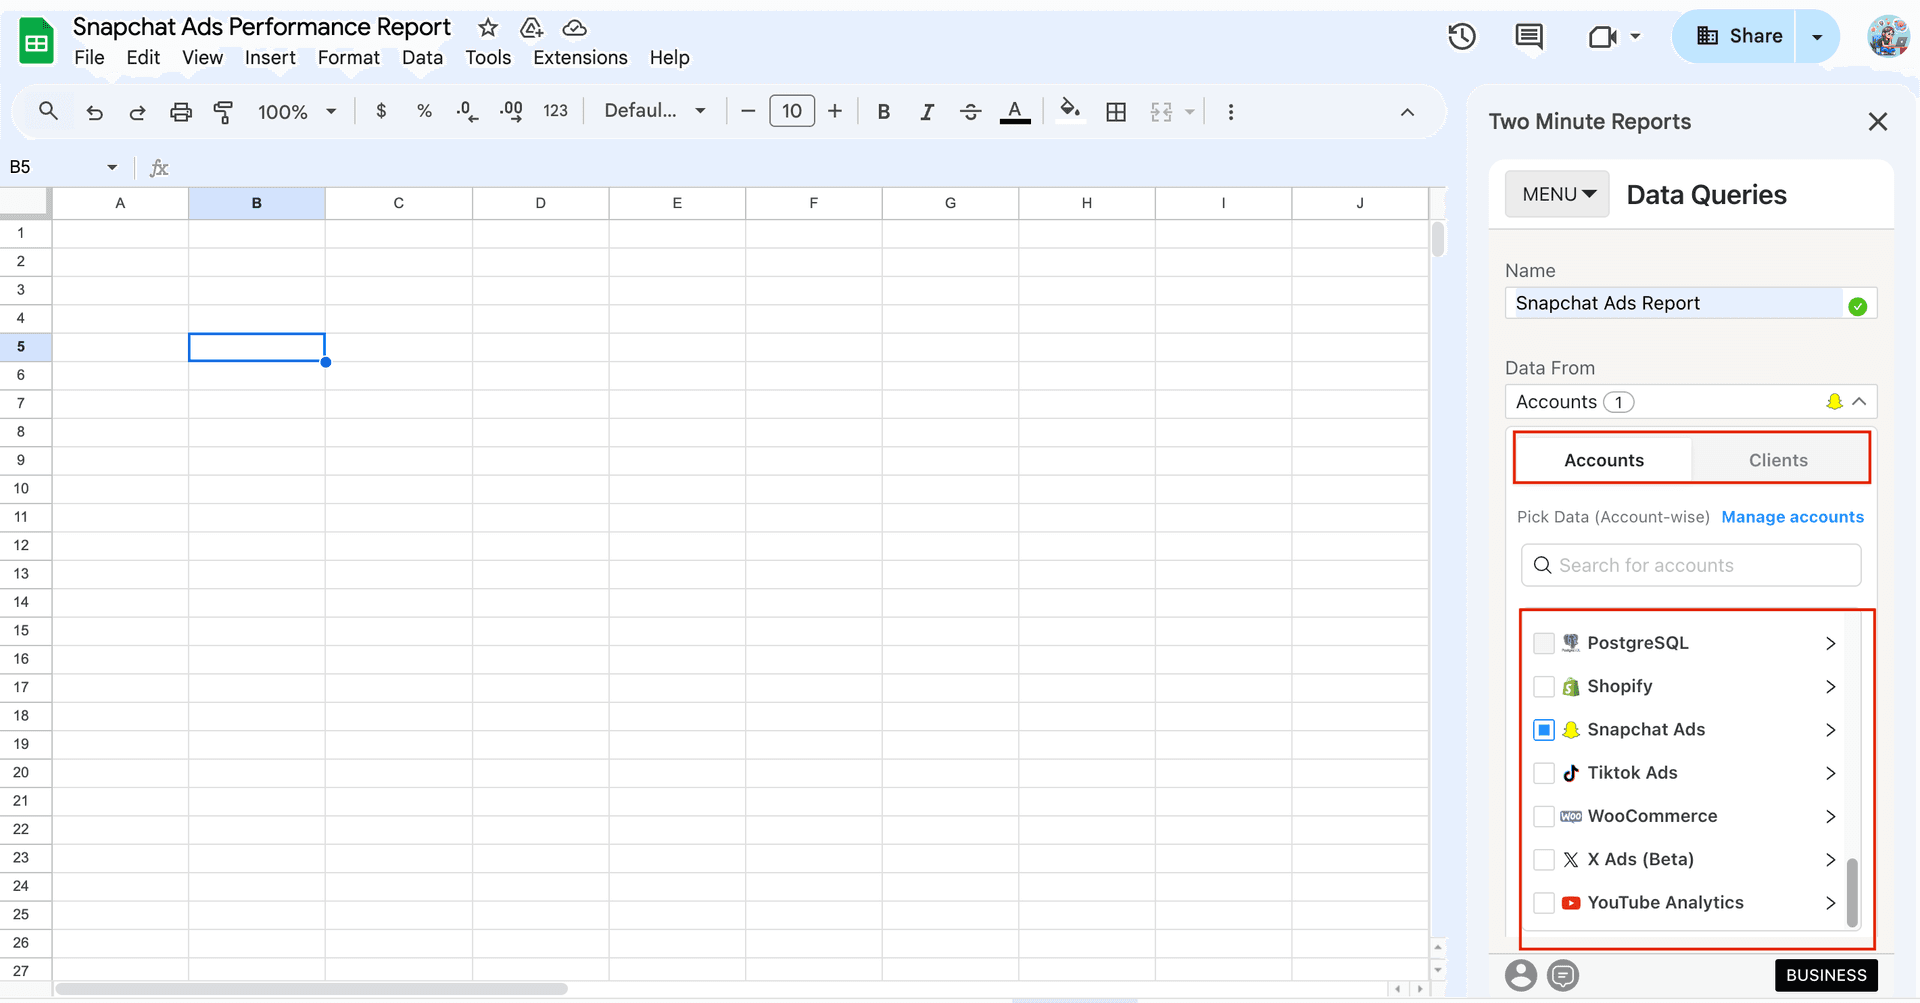The height and width of the screenshot is (1003, 1920).
Task: Open the MENU dropdown in Data Queries
Action: click(x=1556, y=193)
